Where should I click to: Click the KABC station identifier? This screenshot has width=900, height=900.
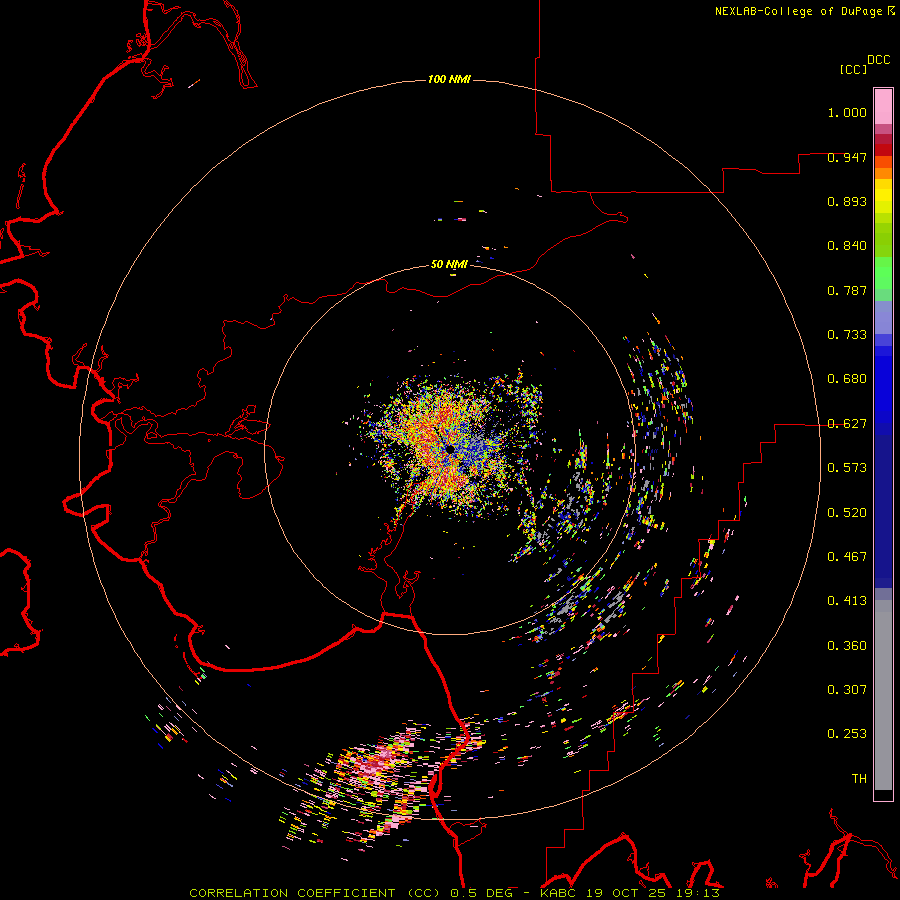click(560, 893)
